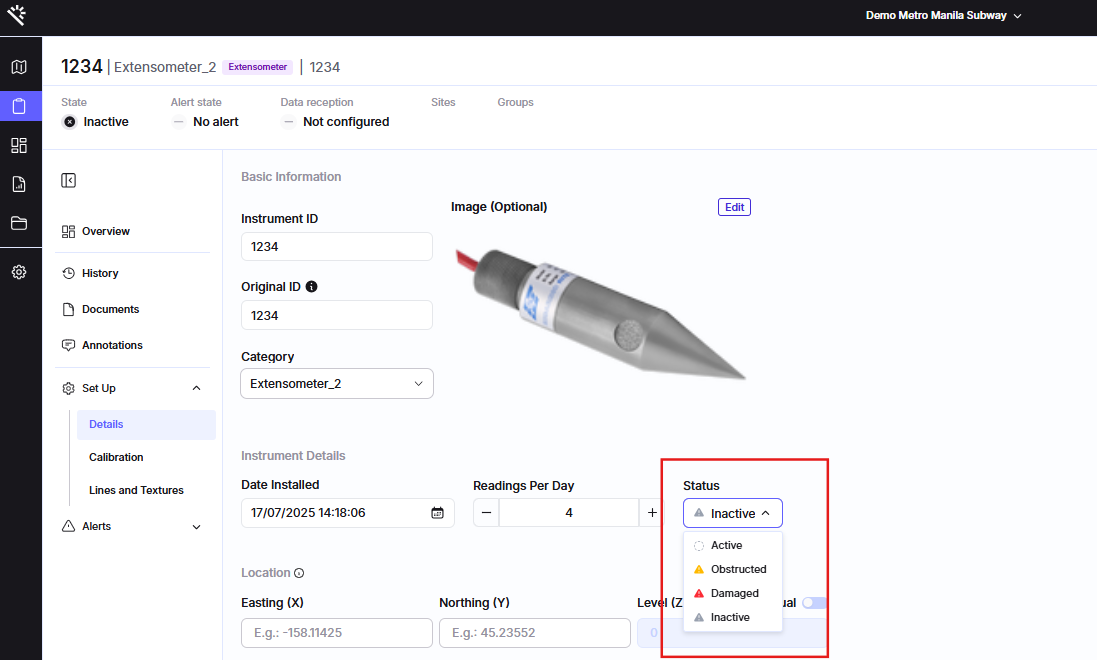Click the Original ID info icon
This screenshot has width=1097, height=660.
pos(311,287)
